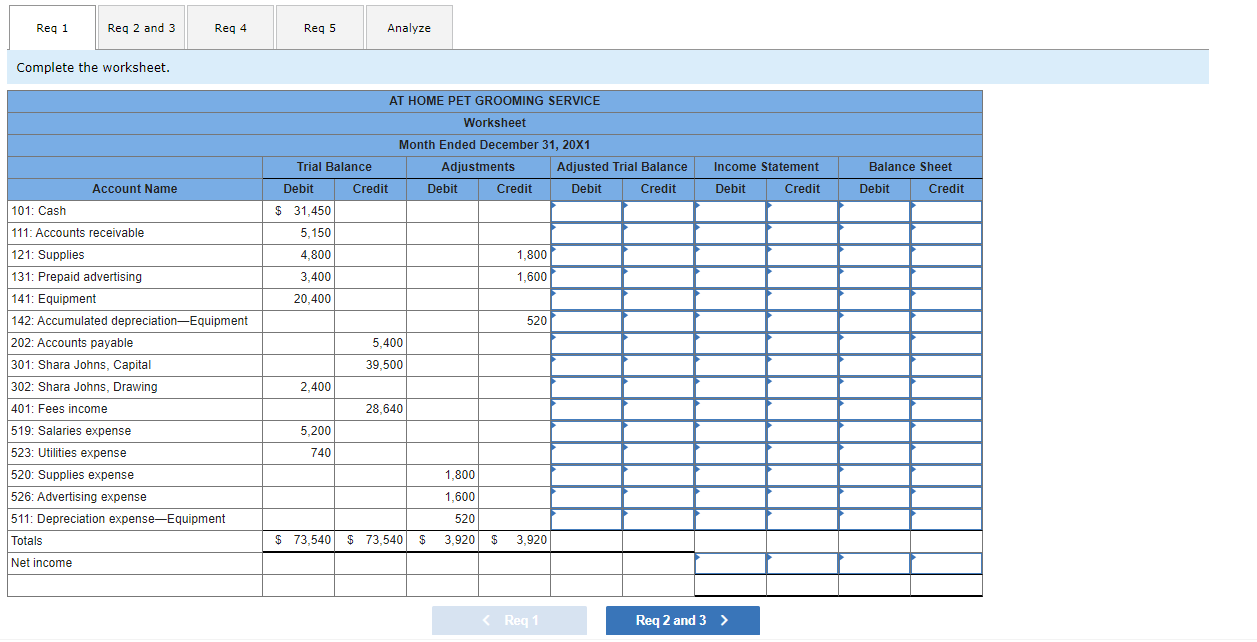Click the Income Statement debit cell for Salaries expense

(730, 430)
